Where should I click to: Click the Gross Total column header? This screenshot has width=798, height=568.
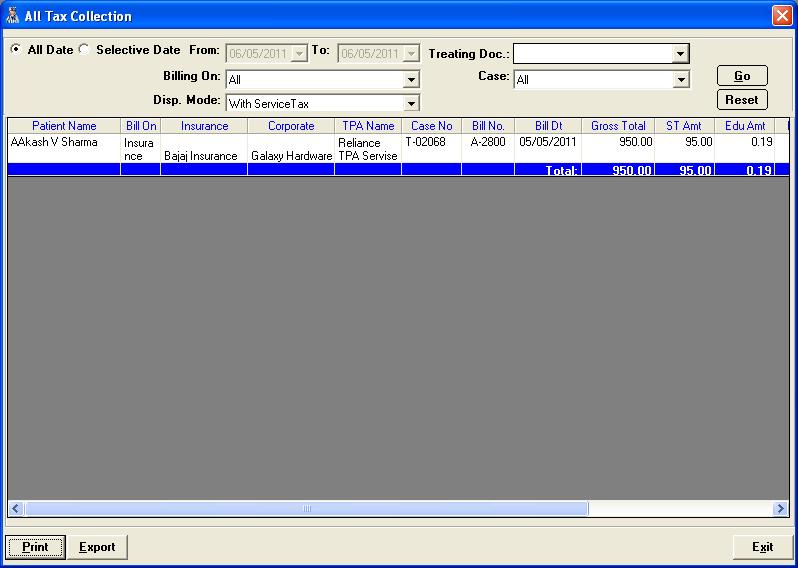coord(618,126)
